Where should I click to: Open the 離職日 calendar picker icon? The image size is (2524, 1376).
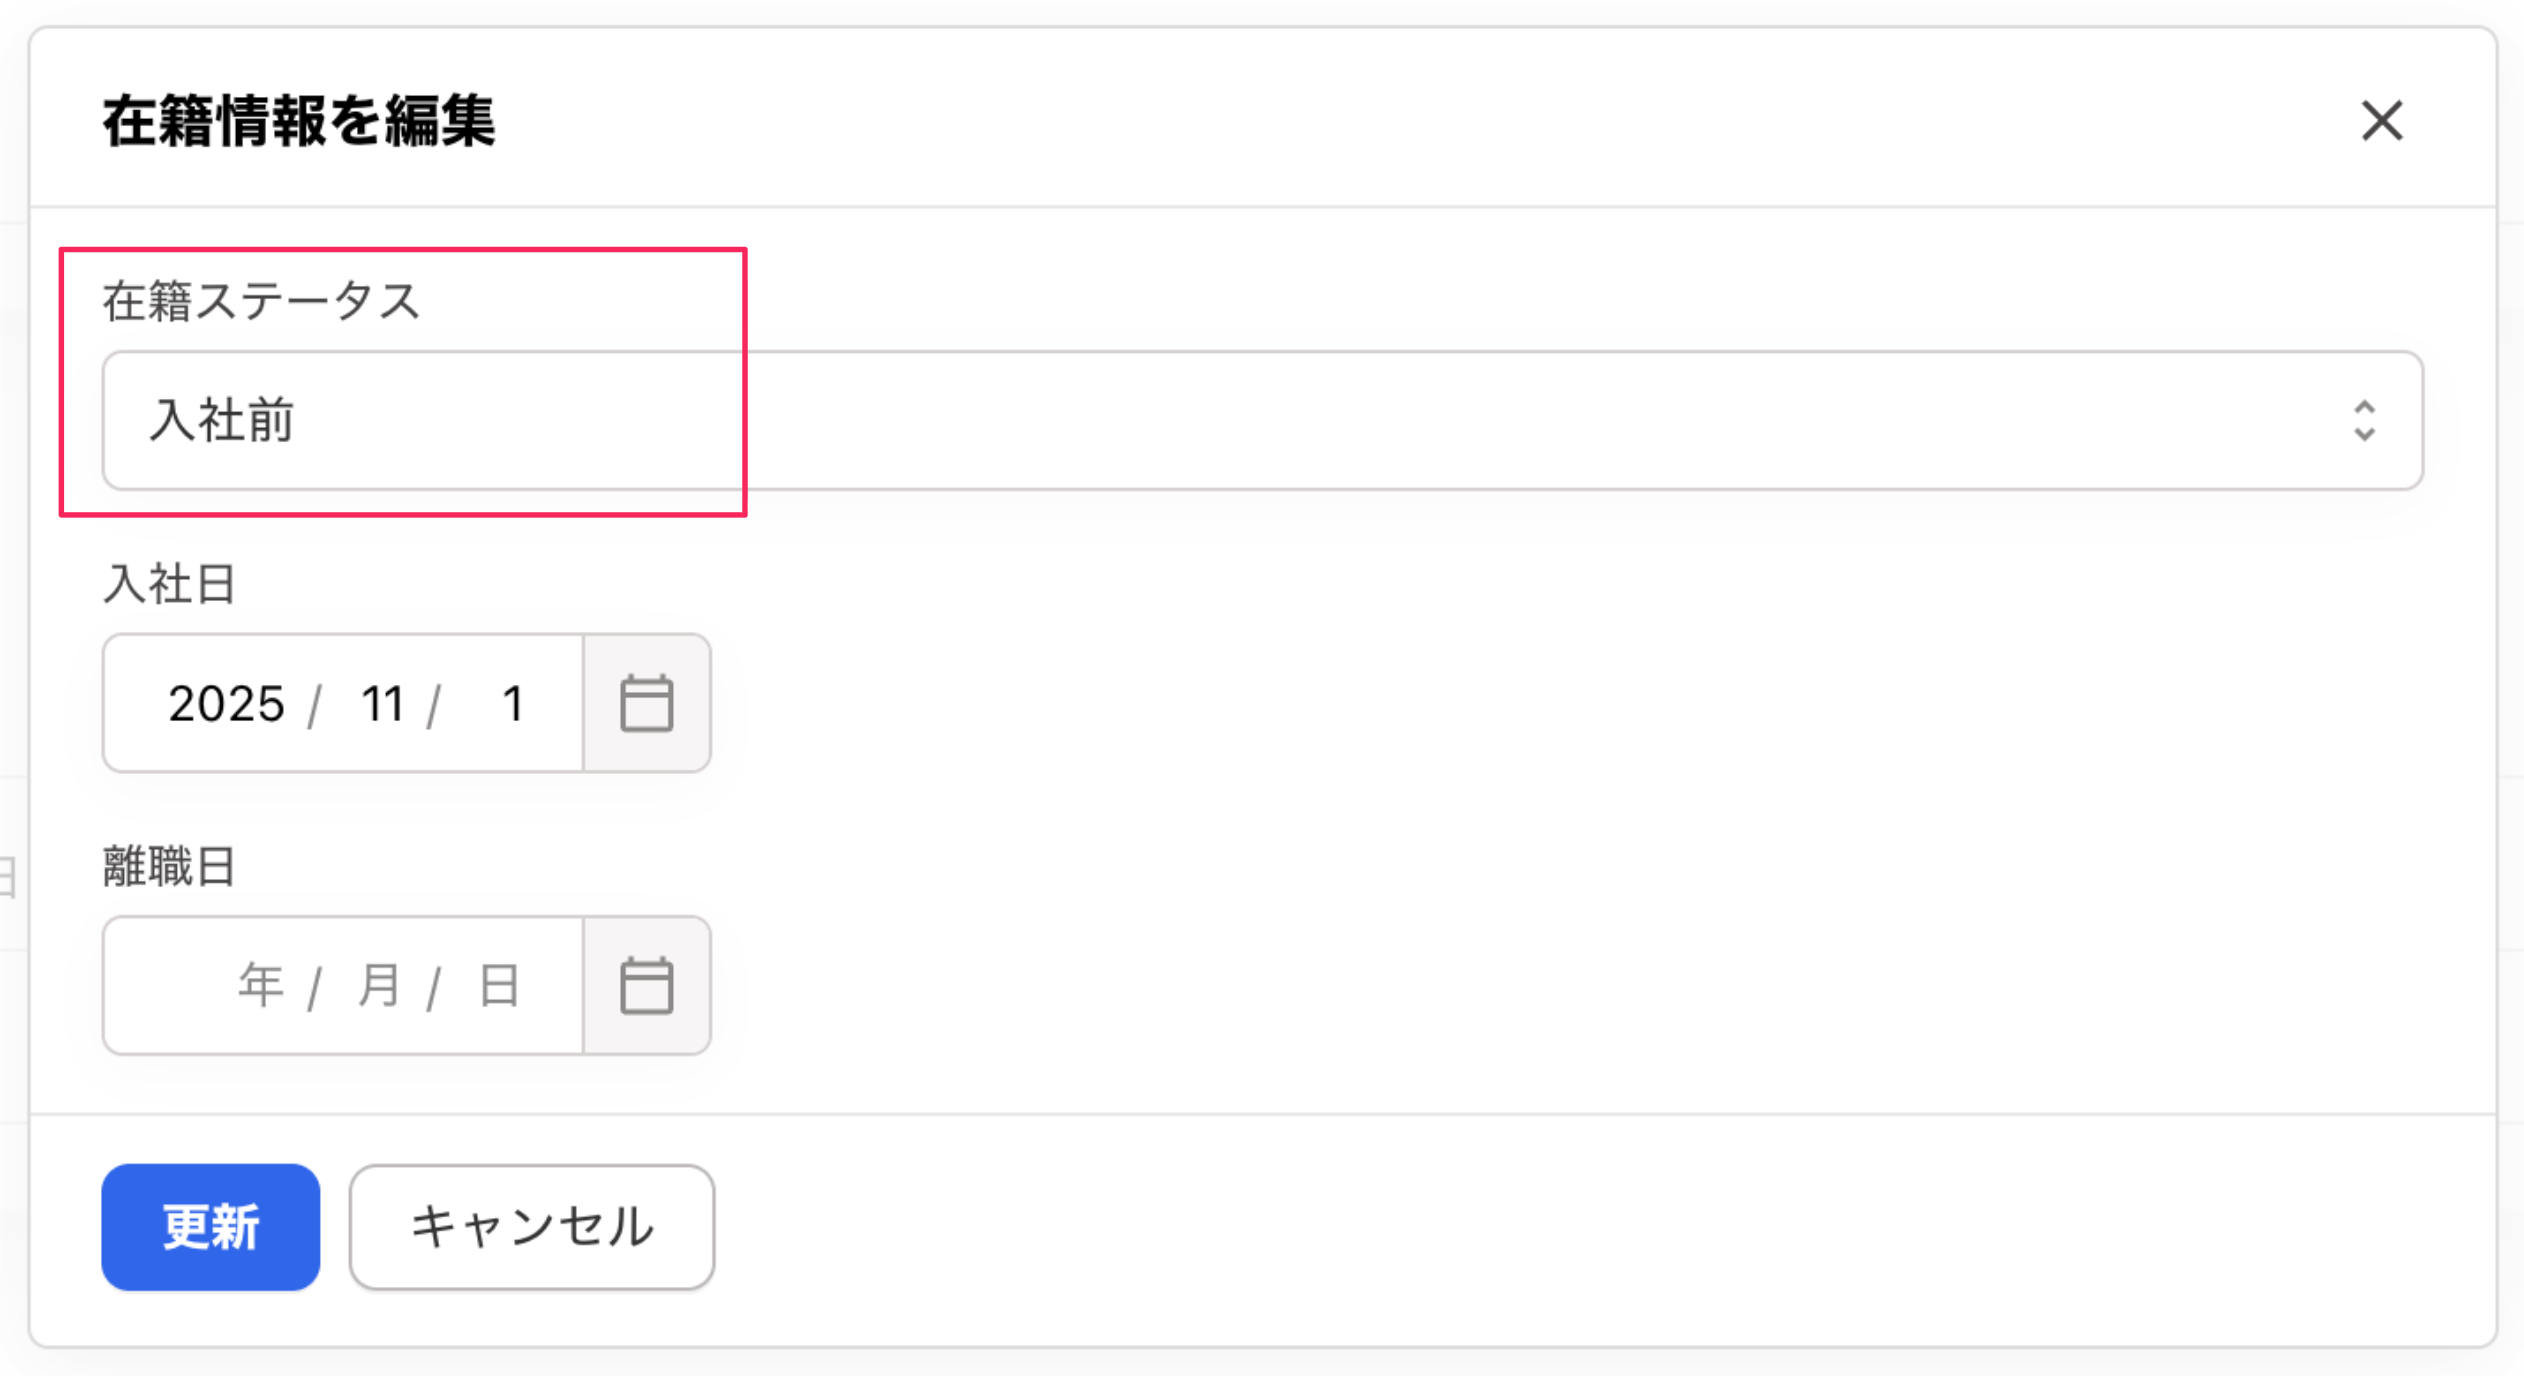click(x=646, y=986)
